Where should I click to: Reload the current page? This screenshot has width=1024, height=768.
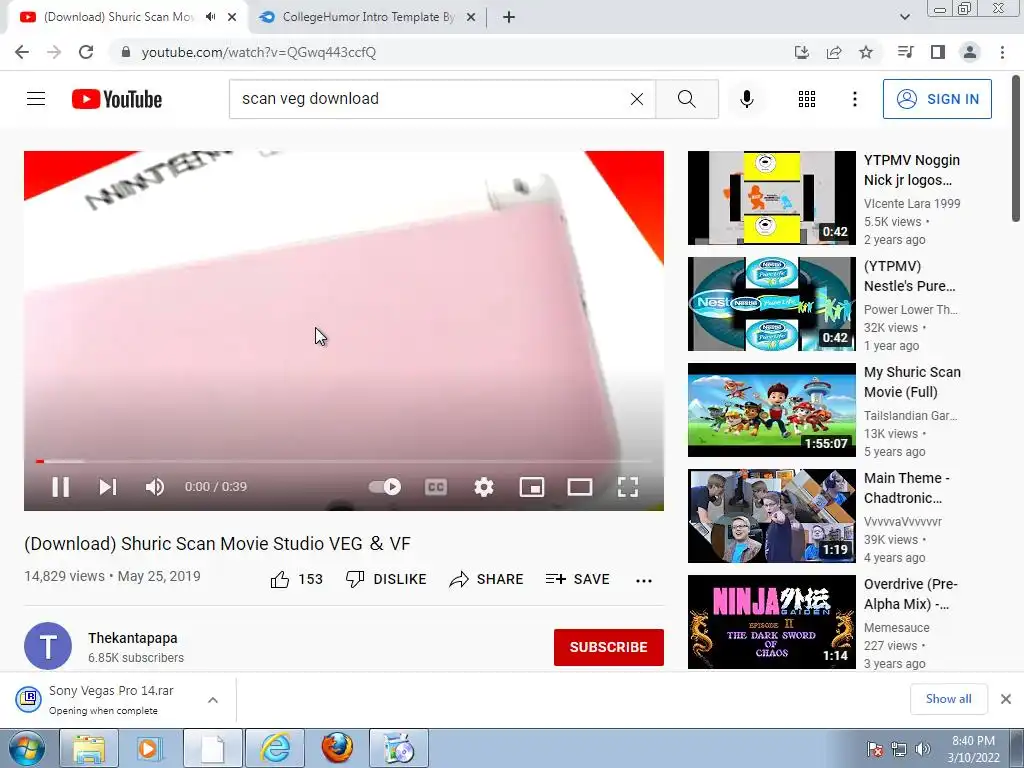[x=86, y=52]
